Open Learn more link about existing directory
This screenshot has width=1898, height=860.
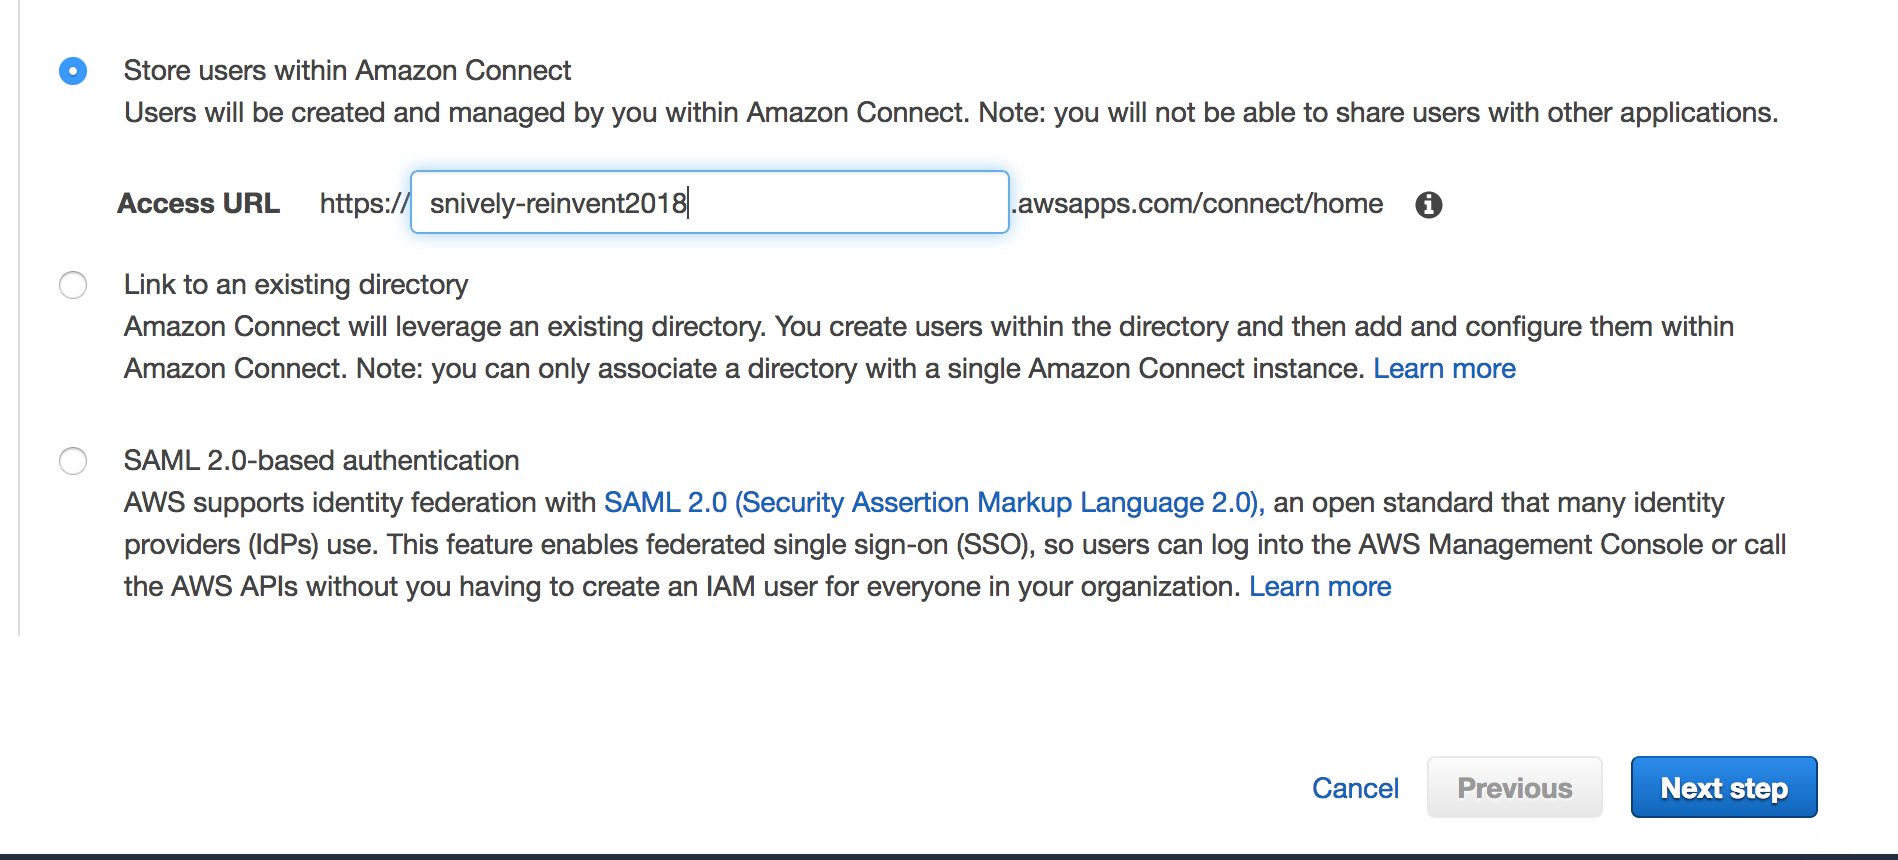1444,369
